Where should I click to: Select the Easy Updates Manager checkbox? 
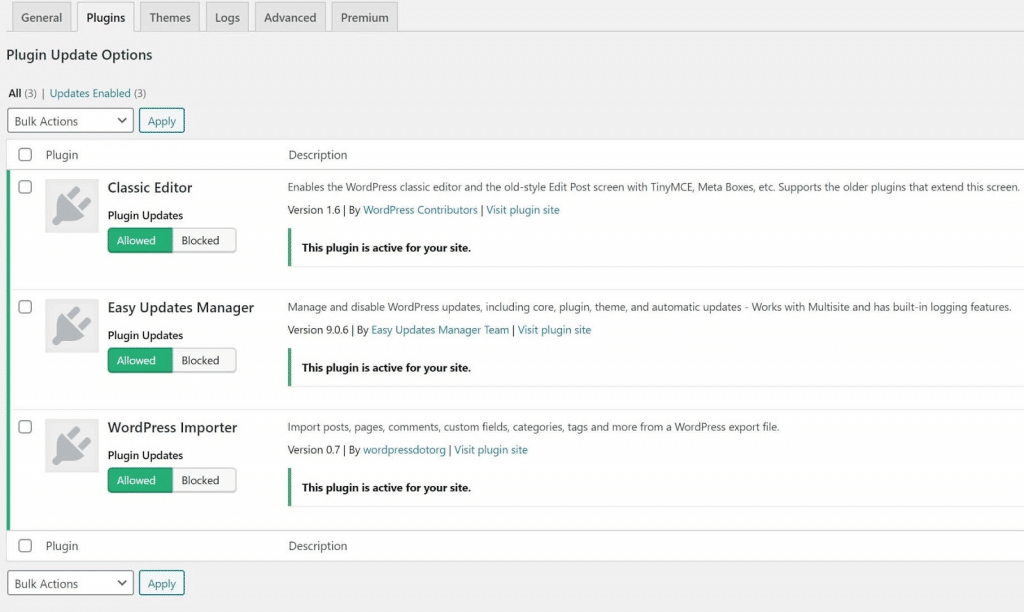[x=25, y=307]
